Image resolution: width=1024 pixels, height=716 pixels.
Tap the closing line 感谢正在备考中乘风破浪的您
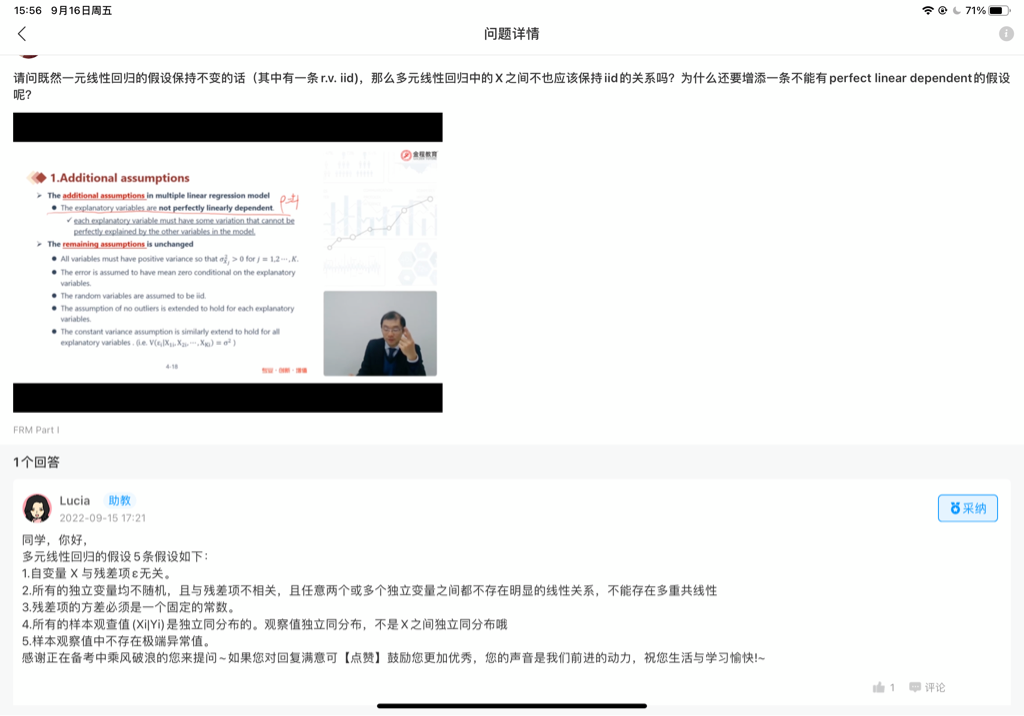point(393,658)
